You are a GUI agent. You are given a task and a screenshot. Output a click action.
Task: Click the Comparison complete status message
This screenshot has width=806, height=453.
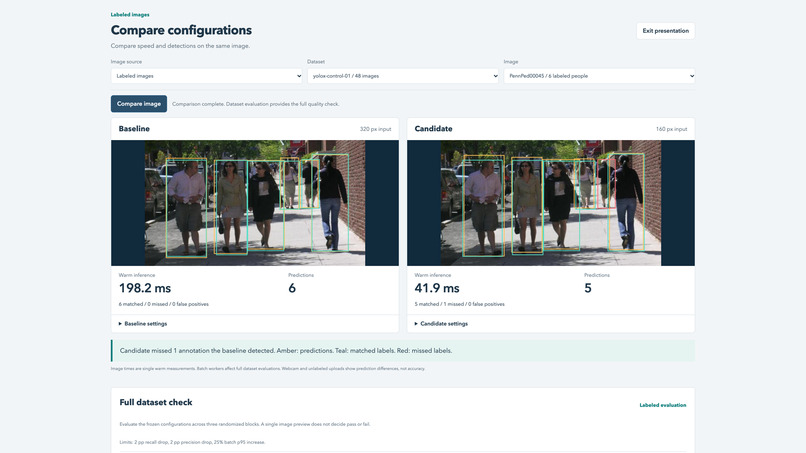click(x=255, y=104)
